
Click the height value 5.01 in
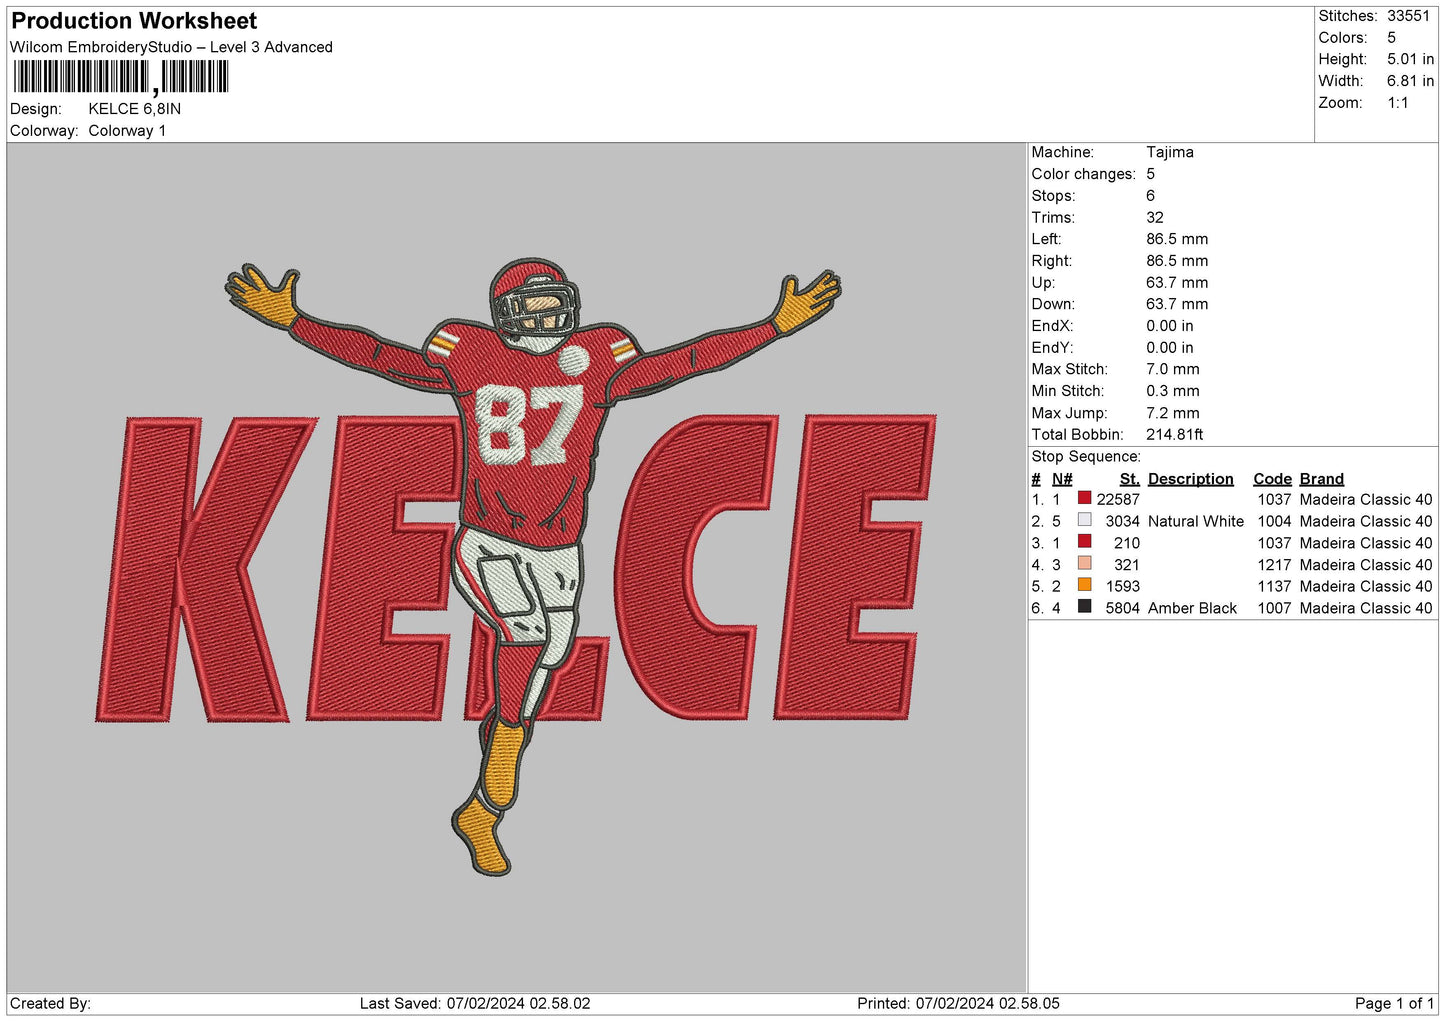(x=1410, y=59)
